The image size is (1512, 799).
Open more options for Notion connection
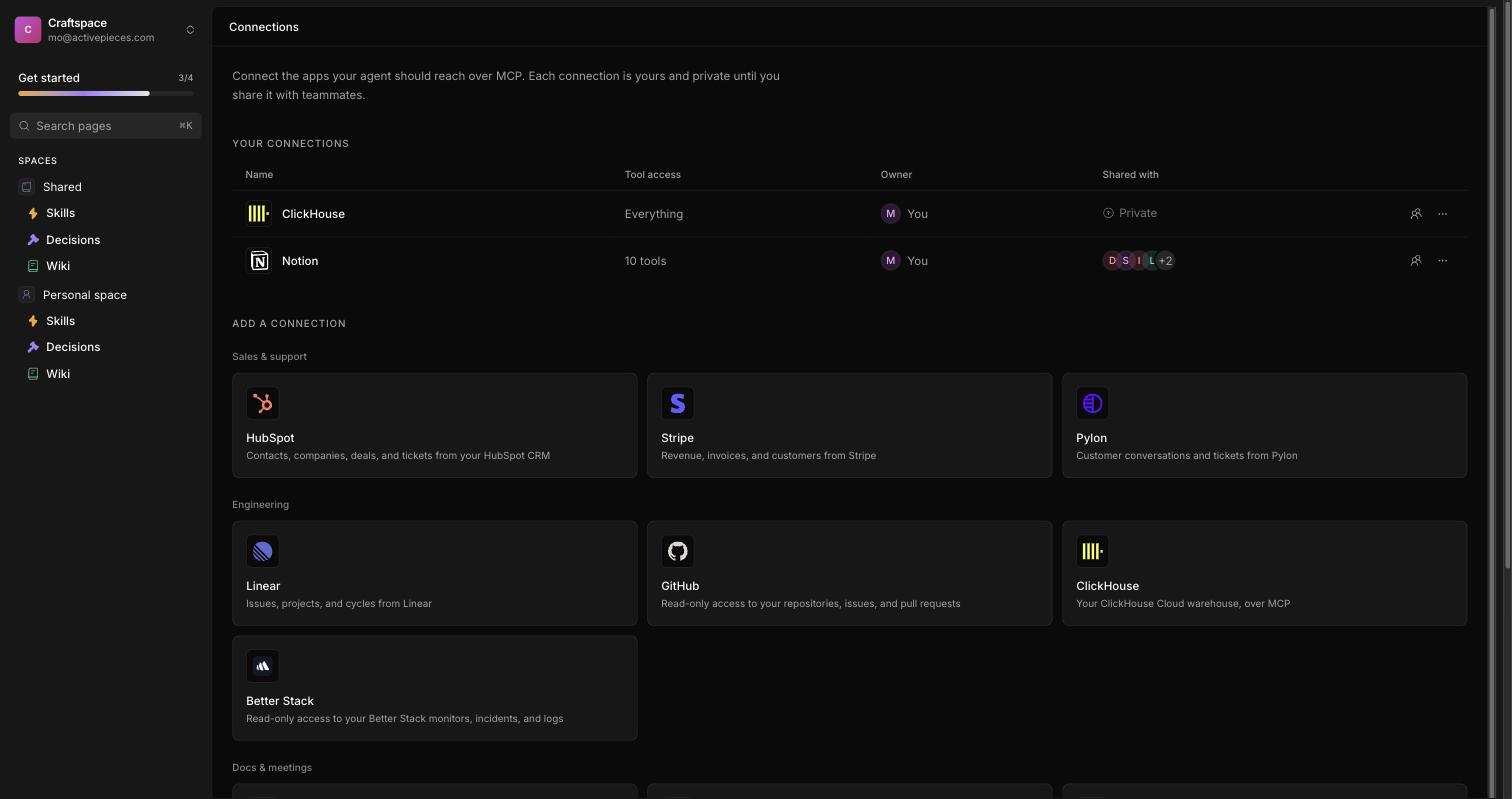(x=1442, y=261)
